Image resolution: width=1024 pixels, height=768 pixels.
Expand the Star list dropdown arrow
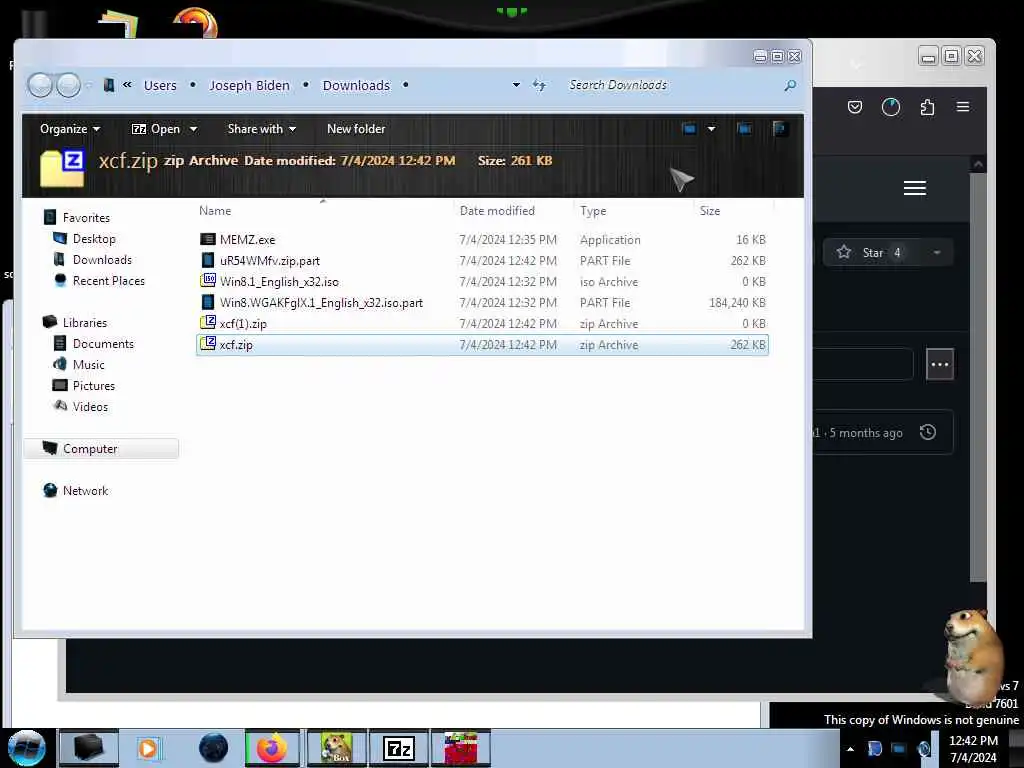tap(936, 253)
